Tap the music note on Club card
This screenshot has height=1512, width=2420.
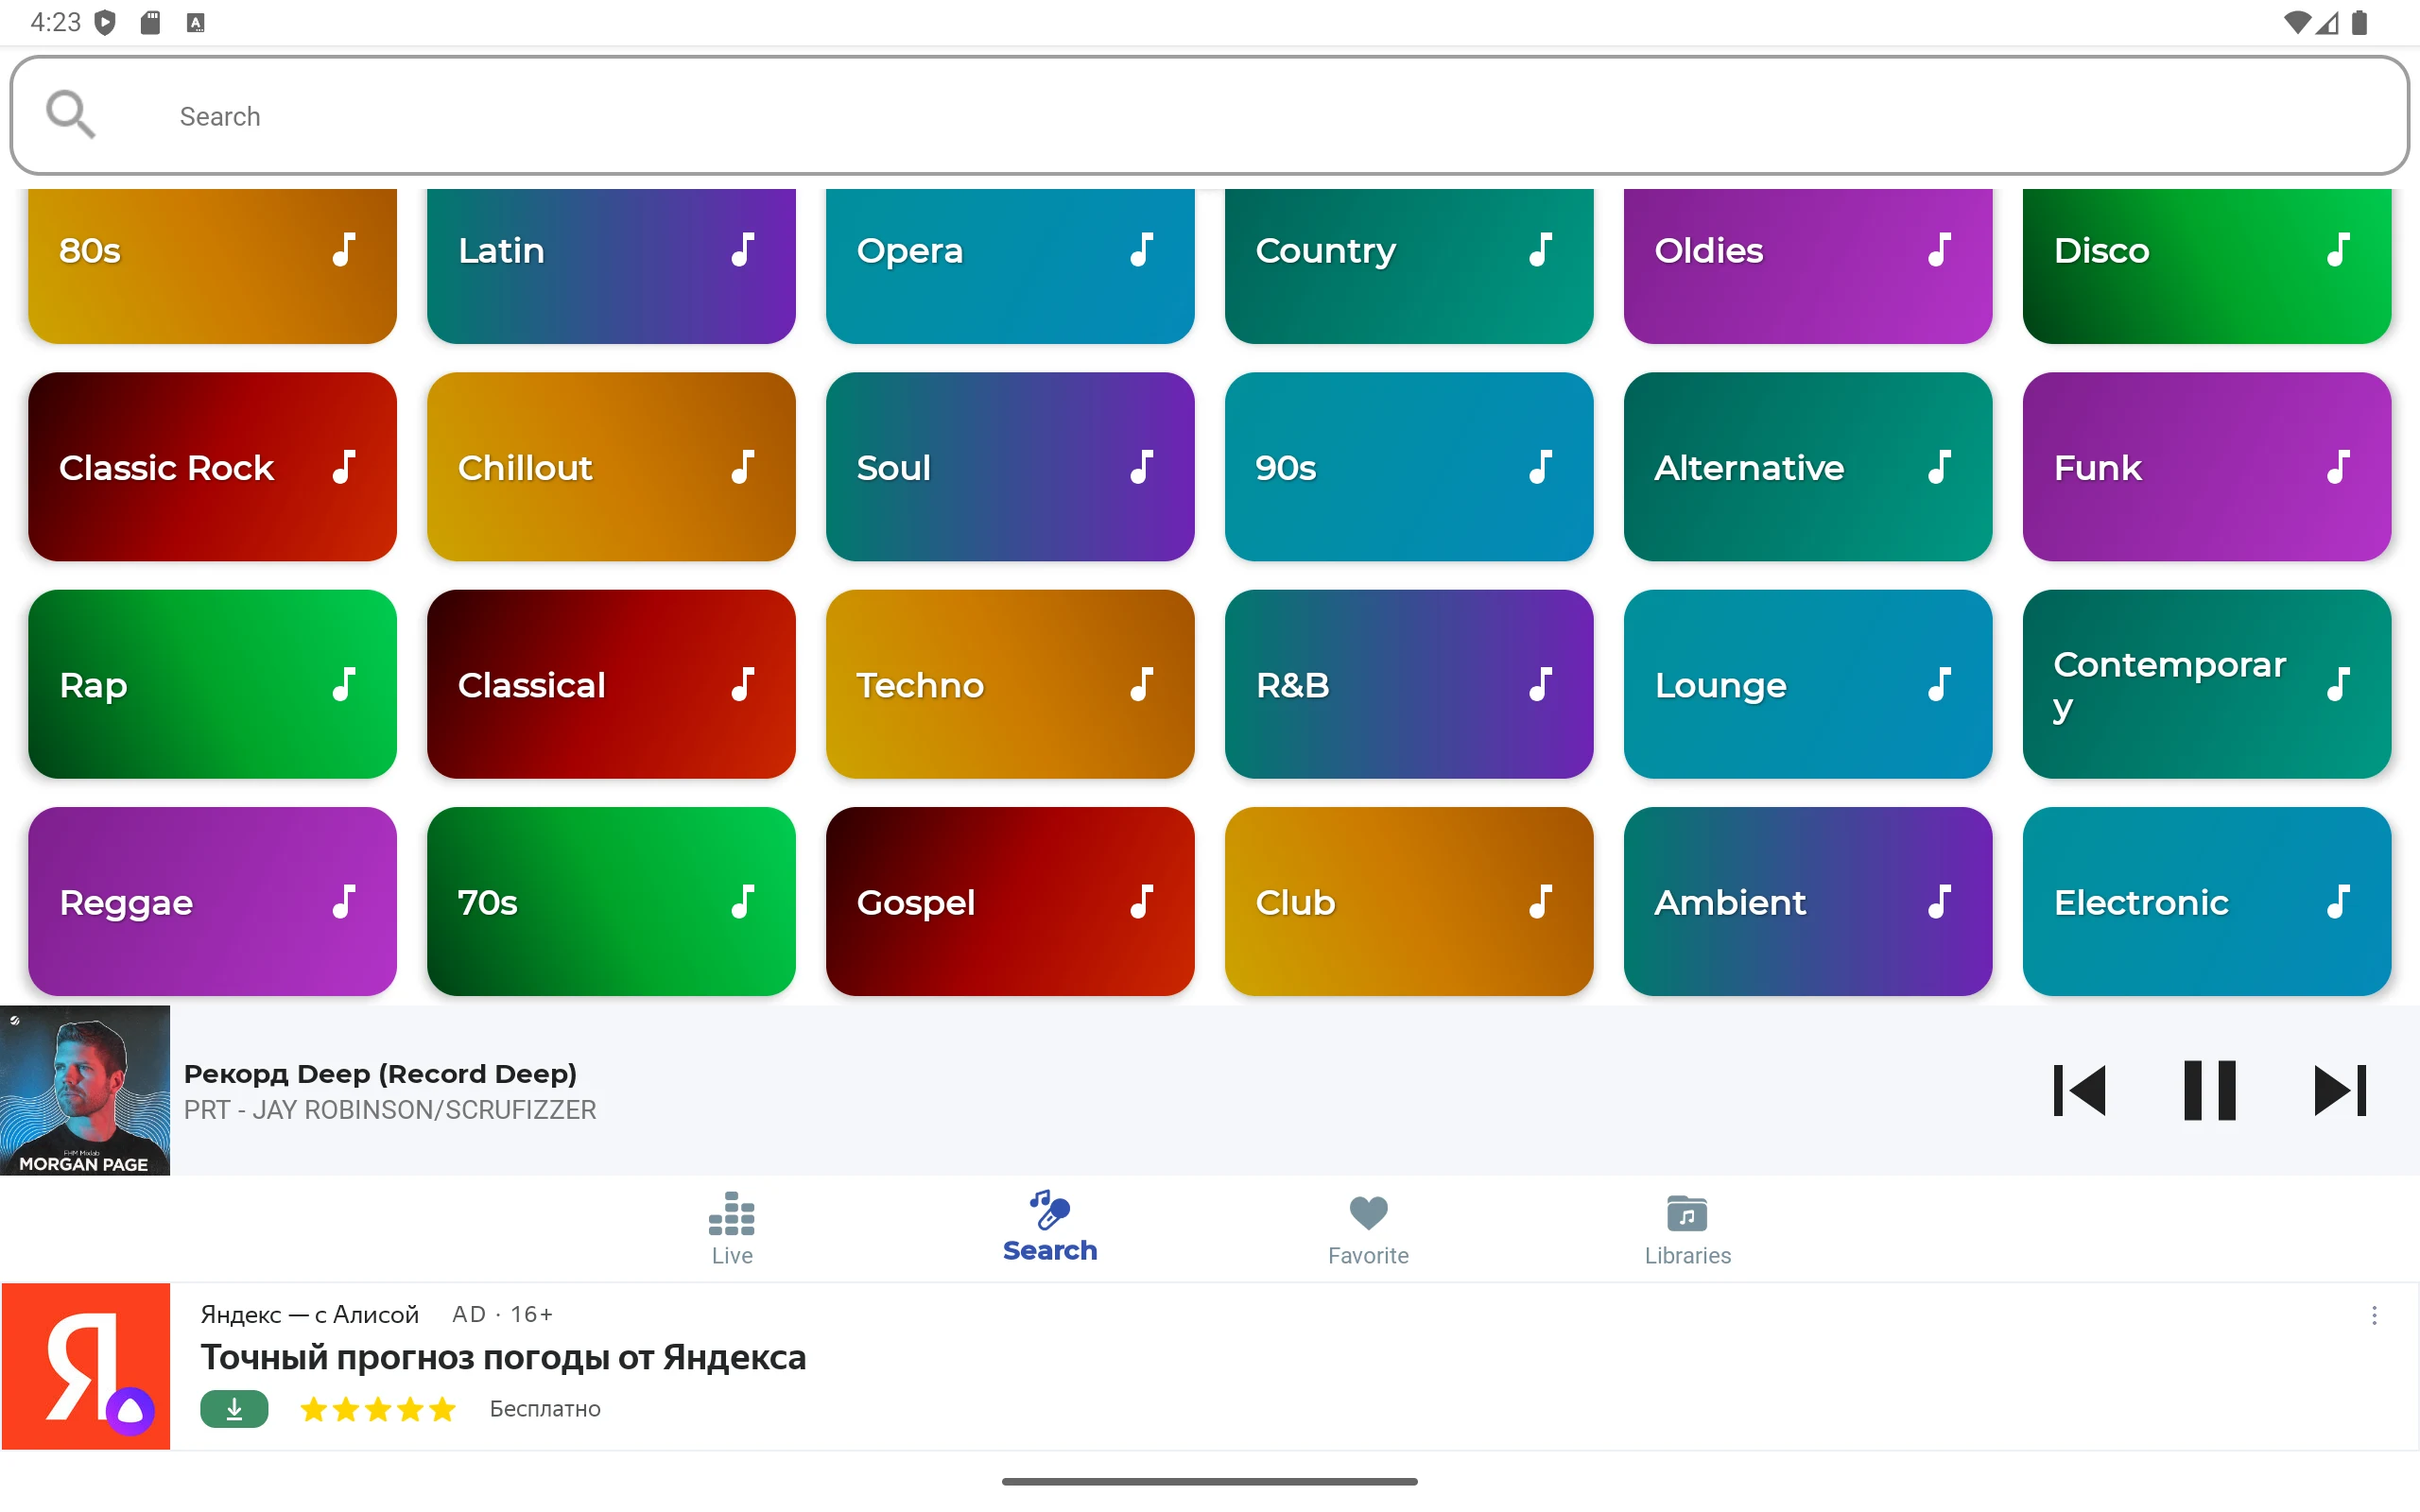coord(1541,901)
